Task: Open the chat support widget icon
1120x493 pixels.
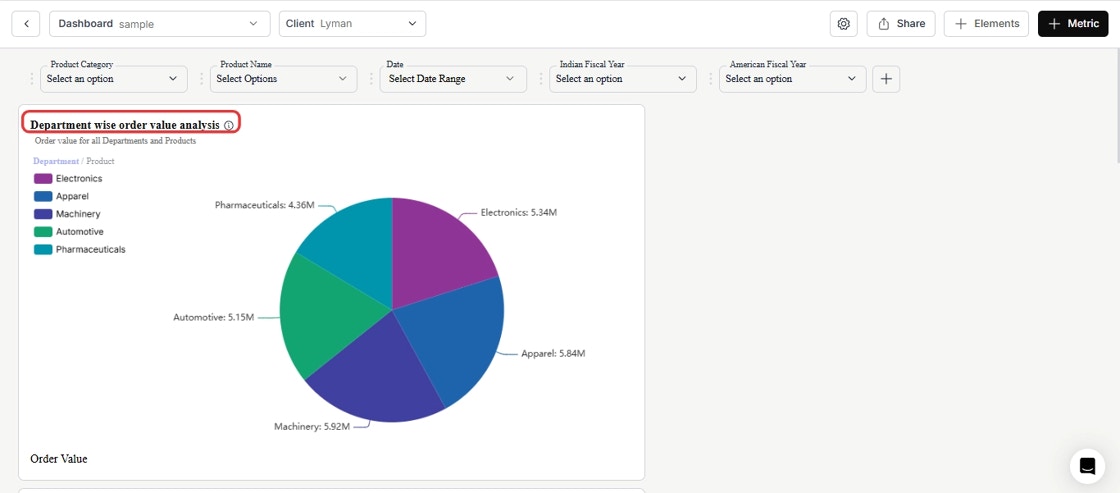Action: (1087, 466)
